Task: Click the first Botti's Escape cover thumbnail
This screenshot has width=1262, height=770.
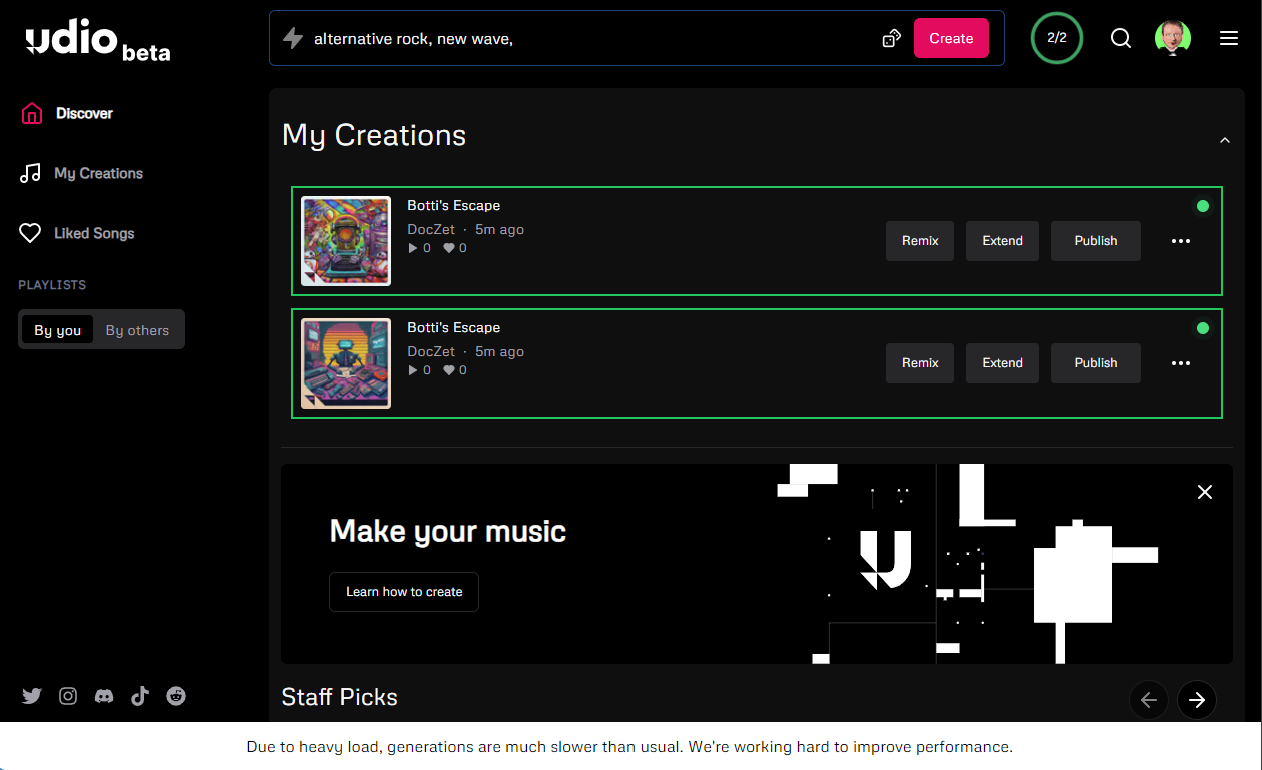Action: (x=346, y=241)
